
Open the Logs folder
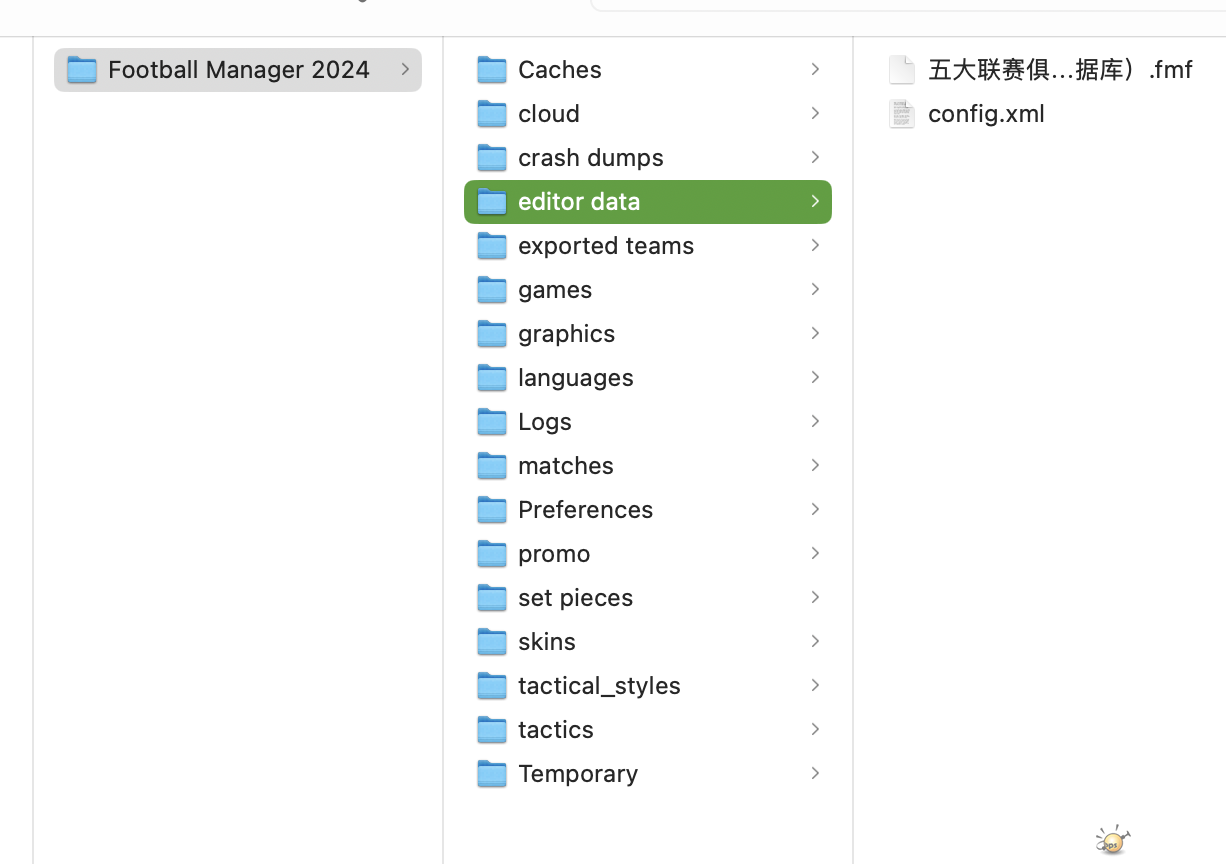point(544,422)
